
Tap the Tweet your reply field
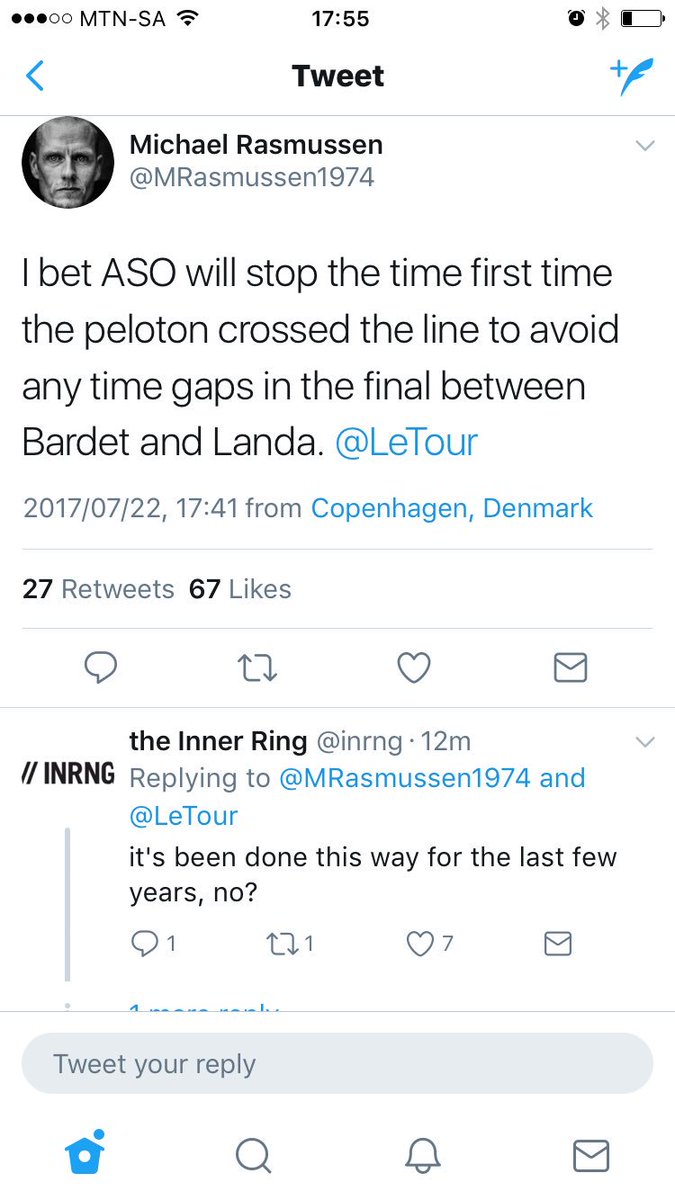pos(337,1064)
